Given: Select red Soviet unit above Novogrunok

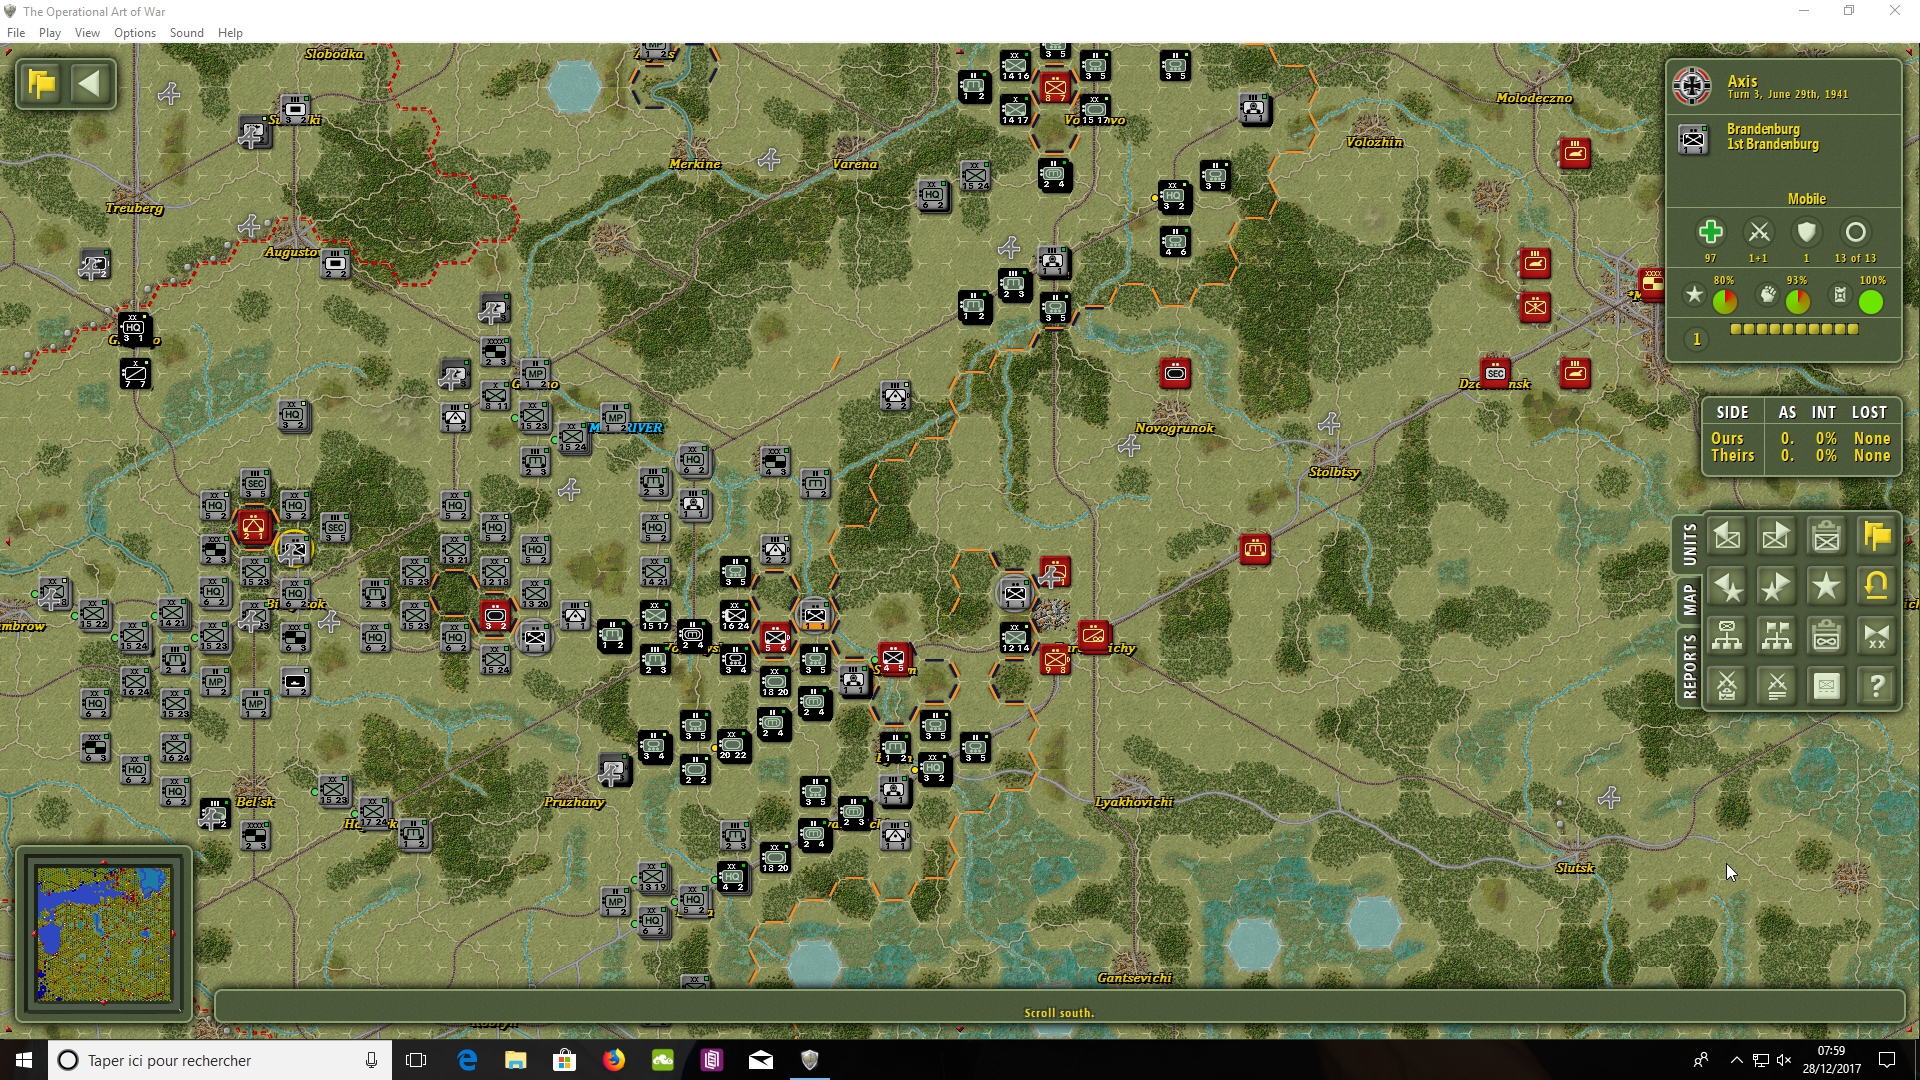Looking at the screenshot, I should (x=1175, y=374).
